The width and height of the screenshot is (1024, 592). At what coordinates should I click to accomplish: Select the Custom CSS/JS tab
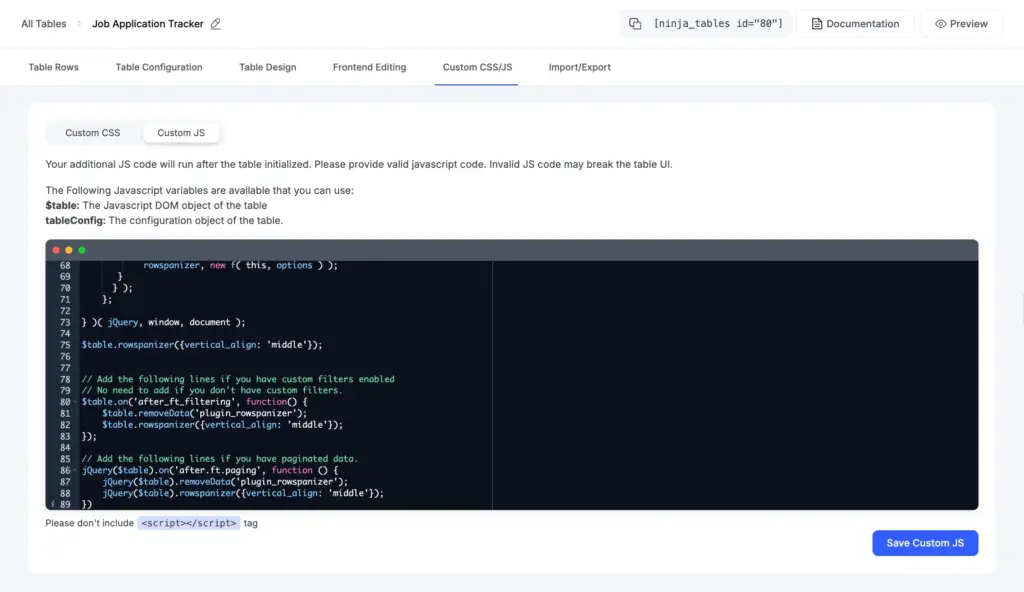click(477, 67)
